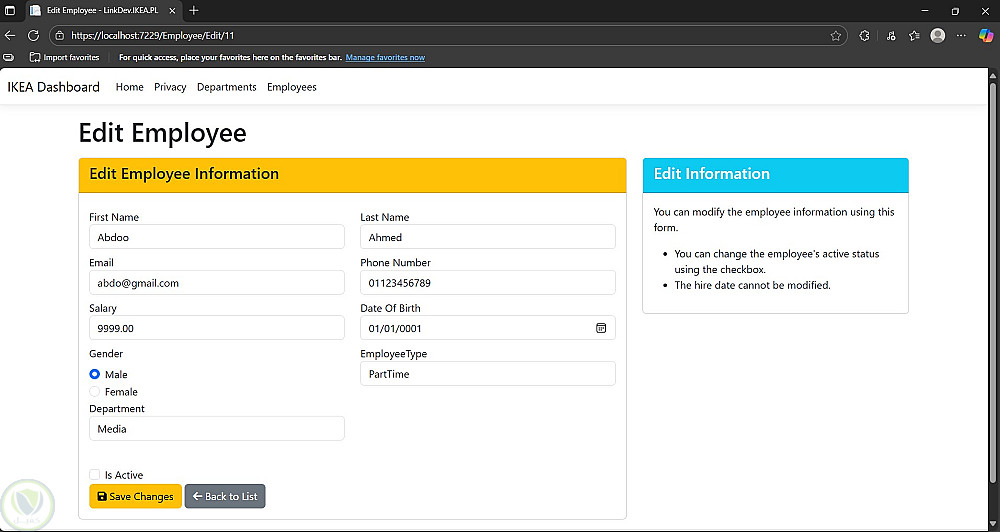Select the Edit Employee browser tab
This screenshot has height=532, width=1000.
(102, 11)
